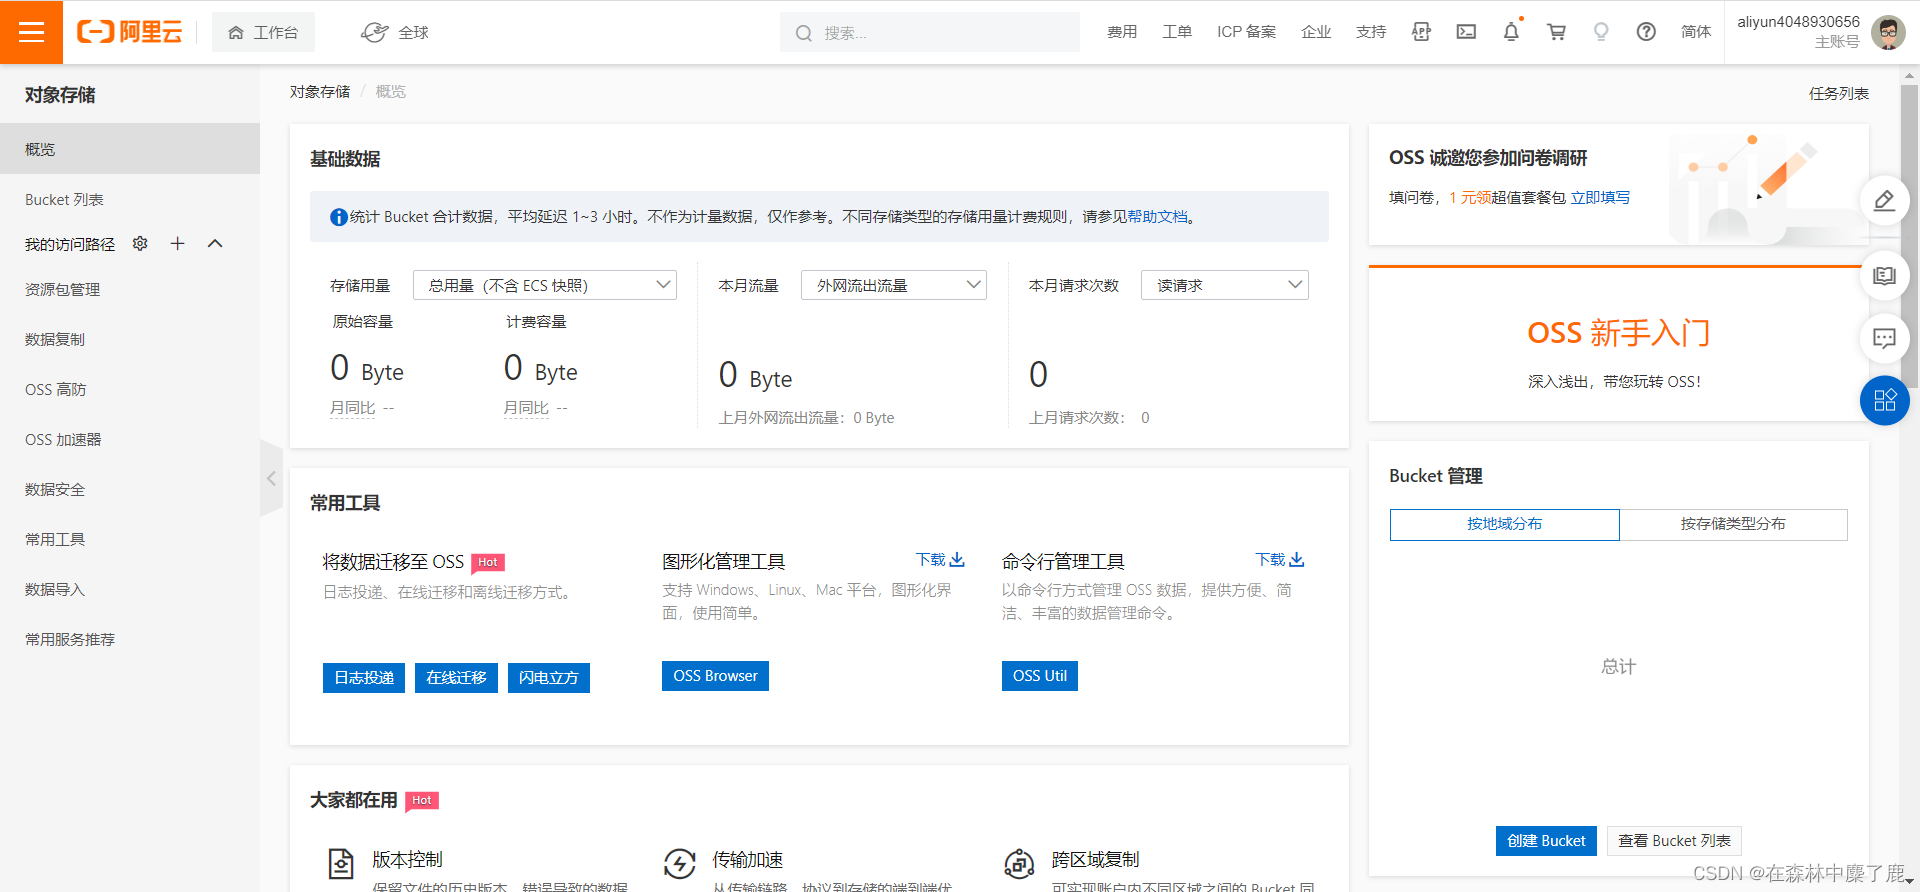Click the 图形化管理工具 download icon

[957, 560]
